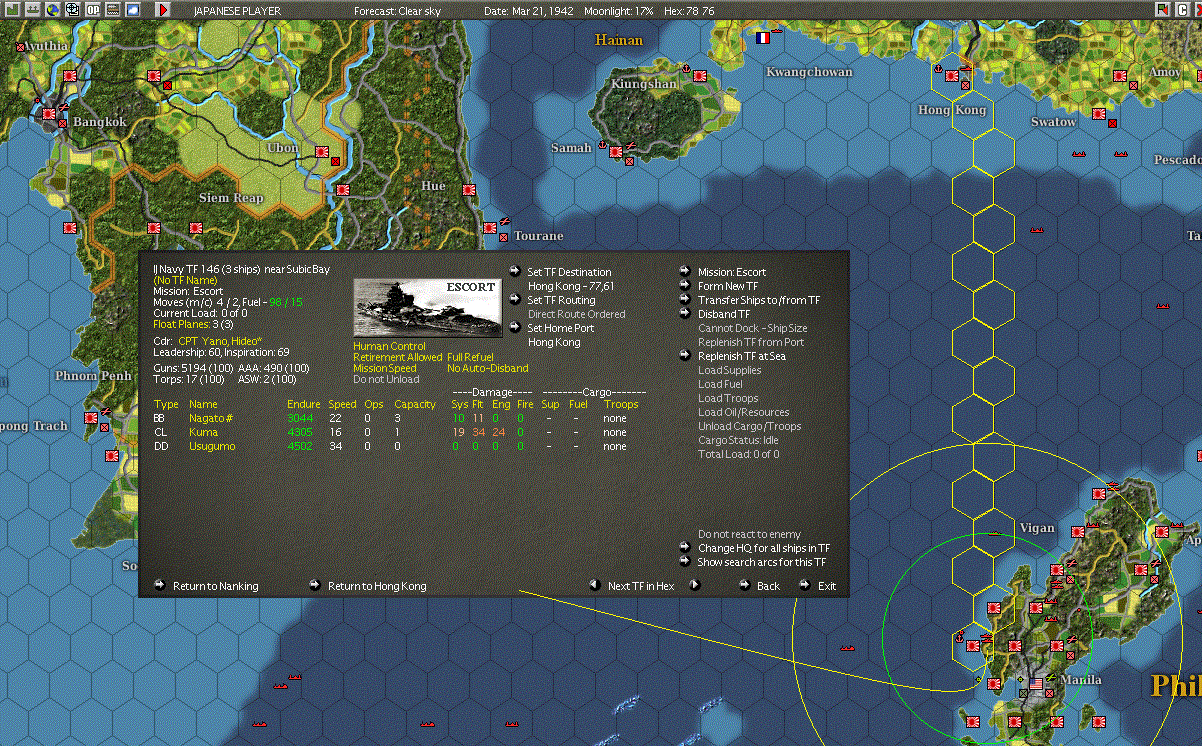Image resolution: width=1202 pixels, height=746 pixels.
Task: Click arrow beside Mission: Escort
Action: coord(685,271)
